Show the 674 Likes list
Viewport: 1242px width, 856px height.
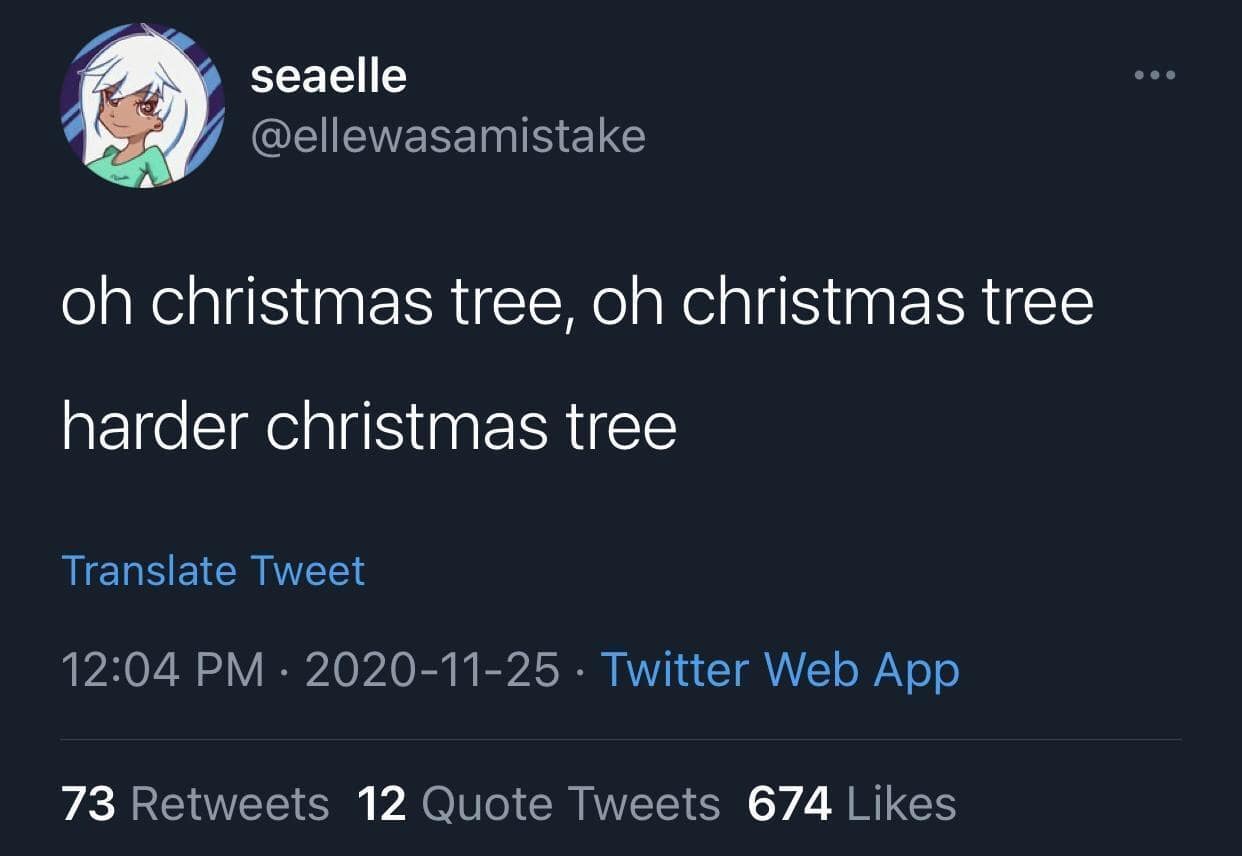pyautogui.click(x=851, y=803)
